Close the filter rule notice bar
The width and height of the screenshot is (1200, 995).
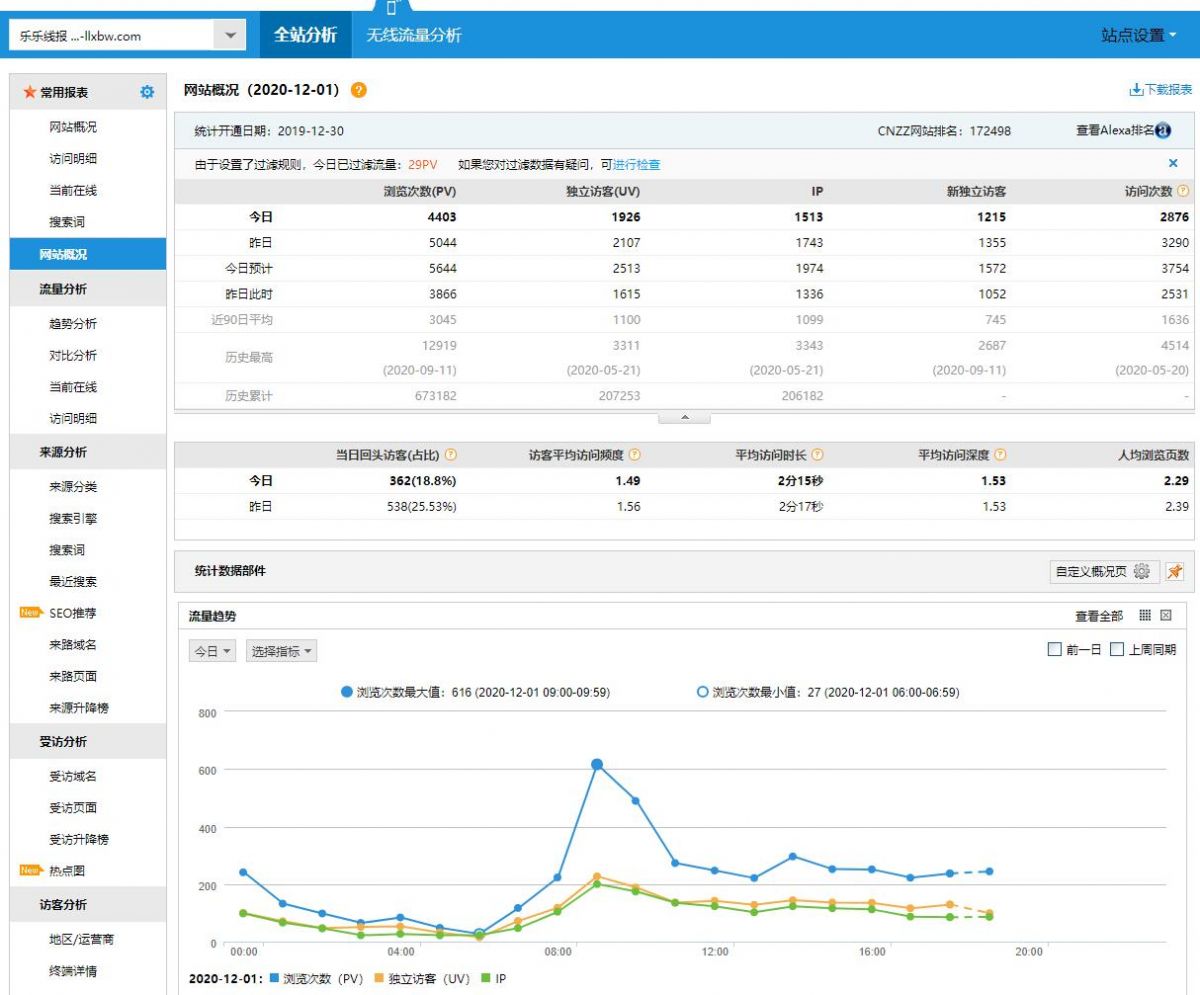[x=1173, y=164]
